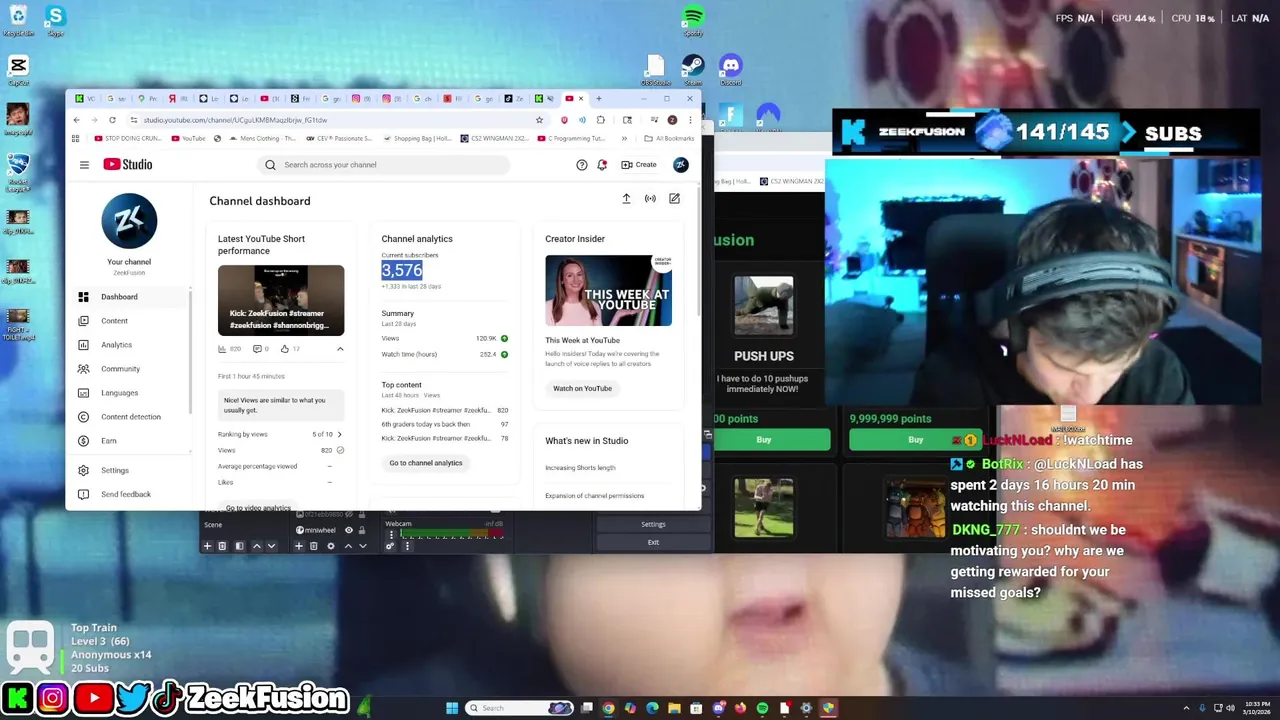Click the upload videos arrow icon
This screenshot has width=1280, height=720.
626,199
